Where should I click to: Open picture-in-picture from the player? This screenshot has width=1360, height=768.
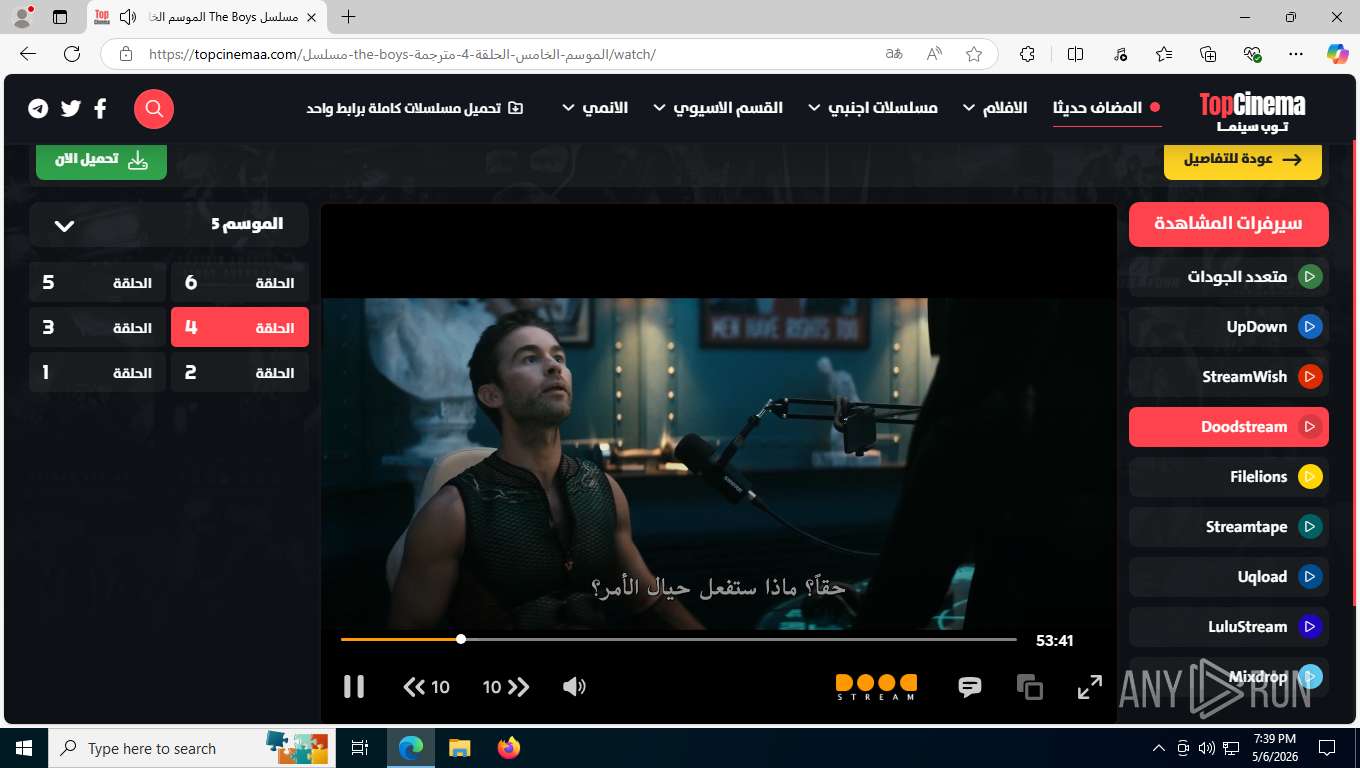[1029, 687]
